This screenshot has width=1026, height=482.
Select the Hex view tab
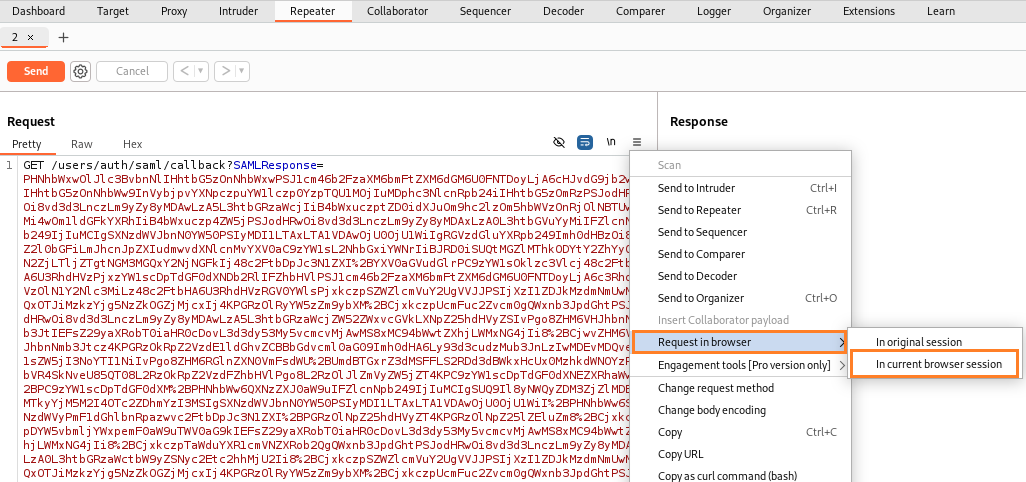pos(132,144)
